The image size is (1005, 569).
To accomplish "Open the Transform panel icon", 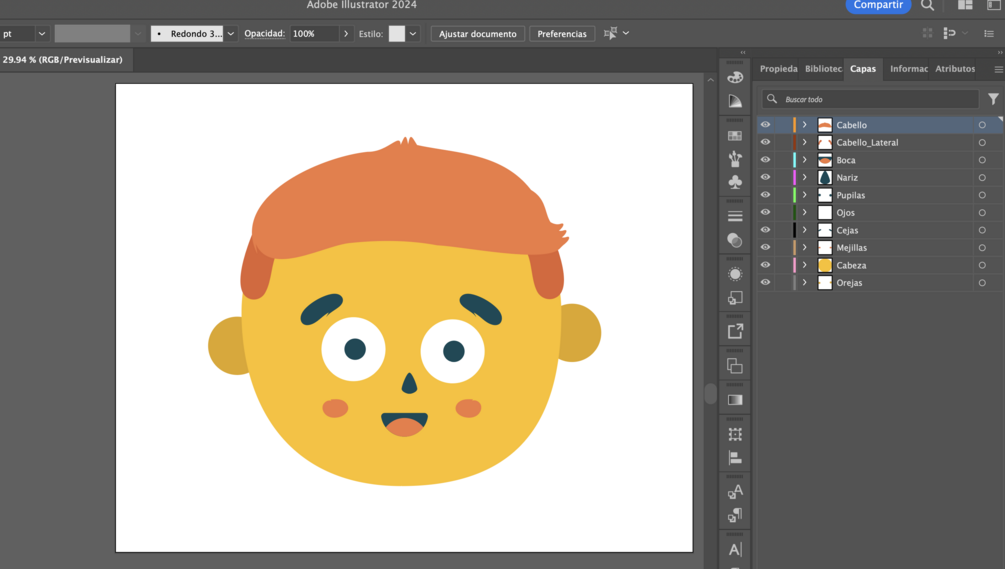I will 735,434.
